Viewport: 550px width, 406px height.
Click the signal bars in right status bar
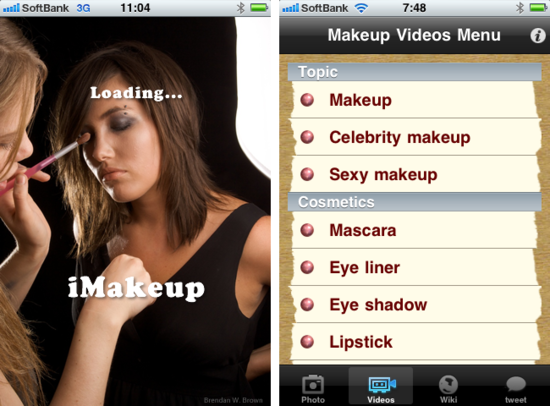click(290, 8)
